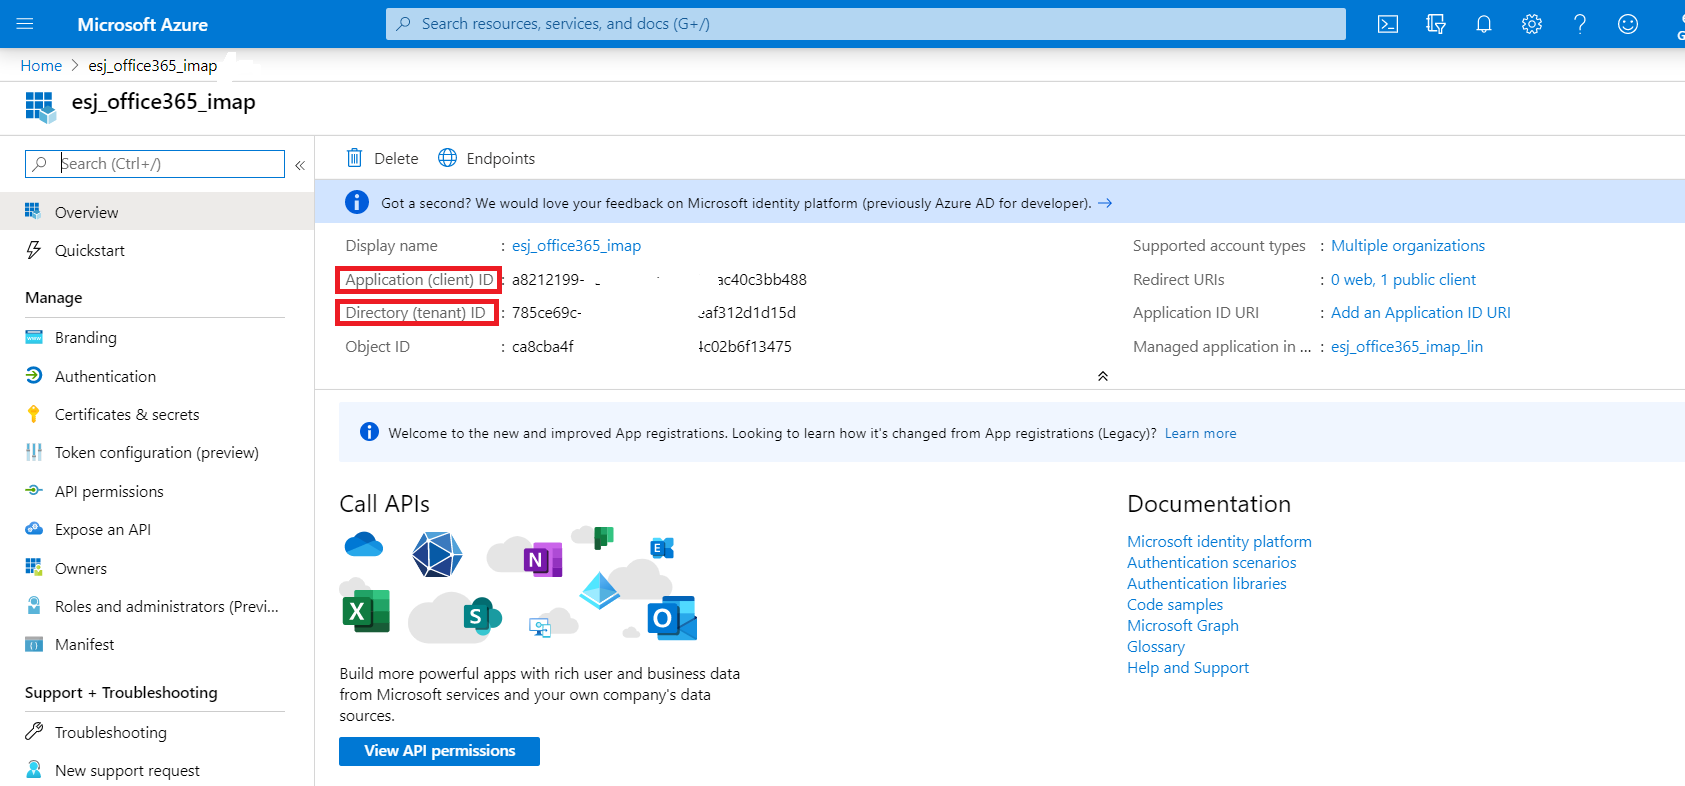1685x786 pixels.
Task: Open the Directory and subscription filter icon
Action: tap(1435, 24)
